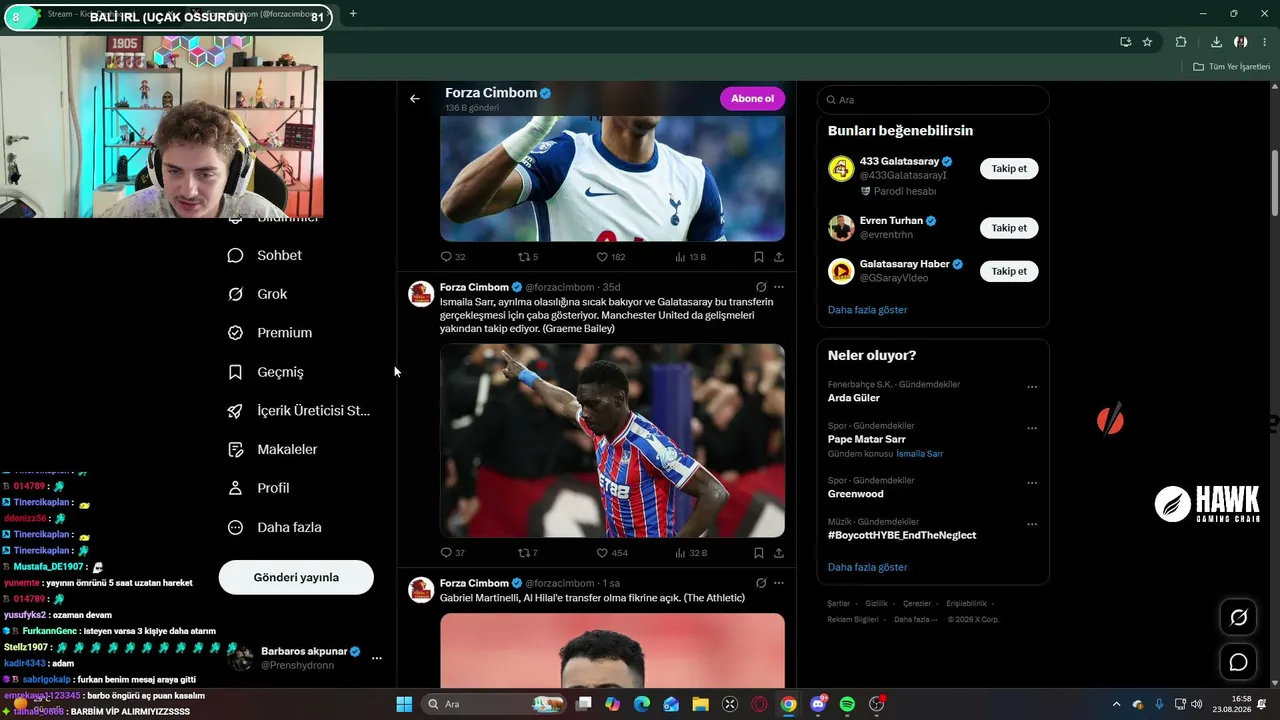Go back using the arrow beside Forza Cimbom
This screenshot has width=1280, height=720.
pyautogui.click(x=415, y=99)
